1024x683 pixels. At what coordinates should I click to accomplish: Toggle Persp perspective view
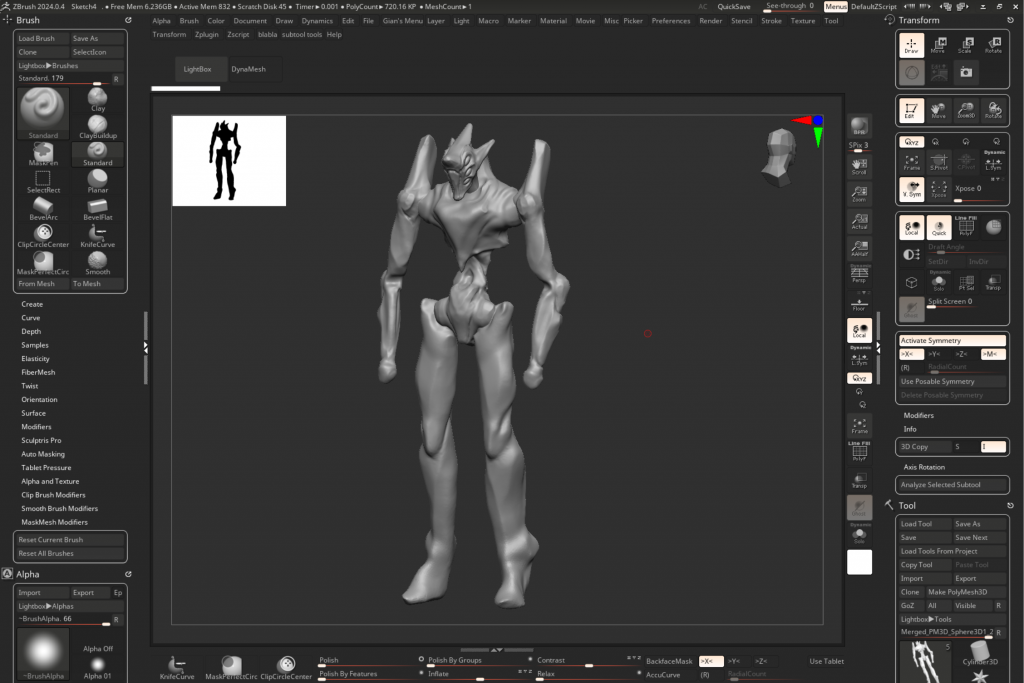859,274
